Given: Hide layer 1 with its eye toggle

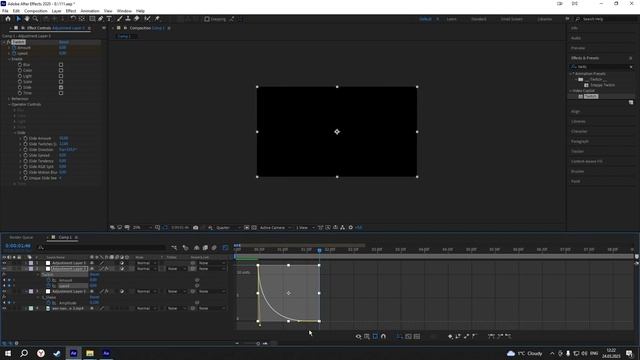Looking at the screenshot, I should coord(4,263).
